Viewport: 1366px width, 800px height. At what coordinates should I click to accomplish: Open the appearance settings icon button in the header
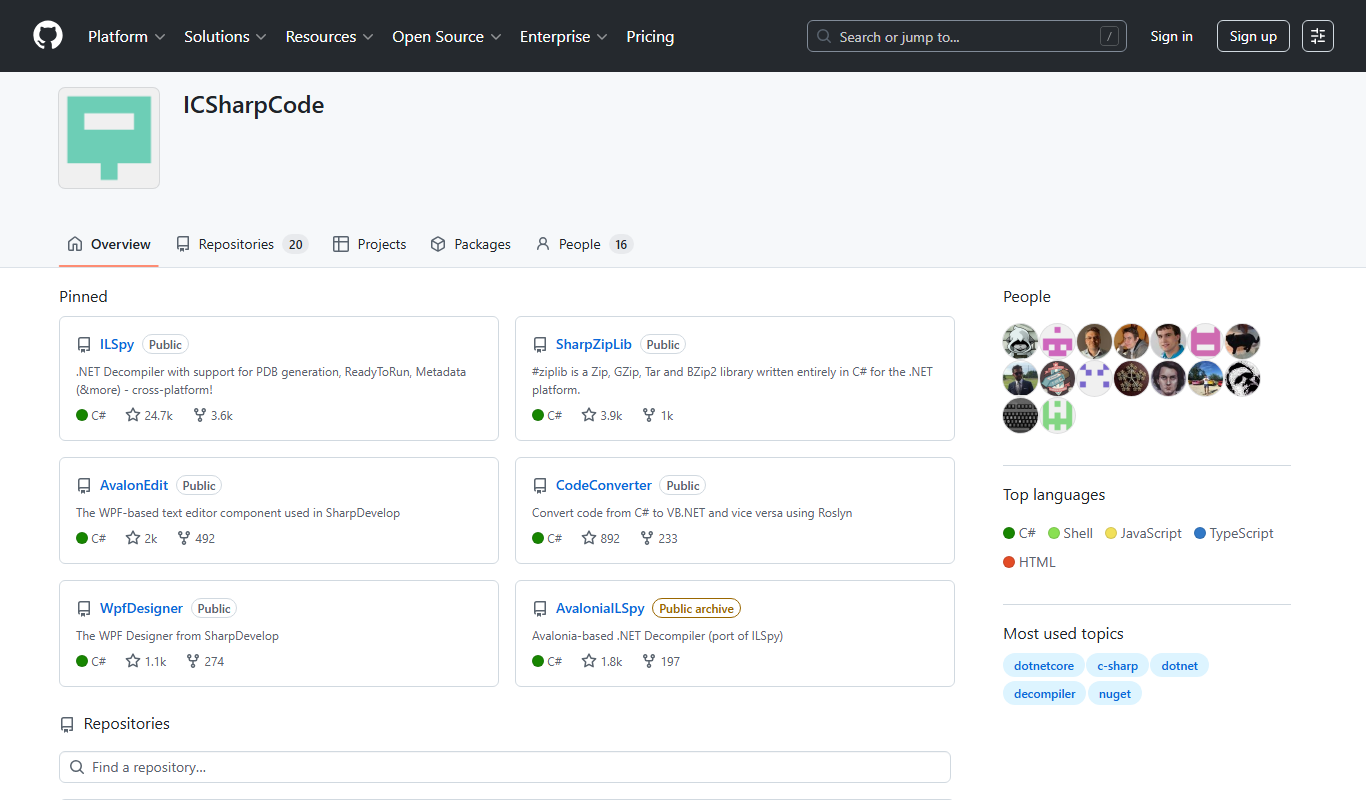click(1318, 36)
